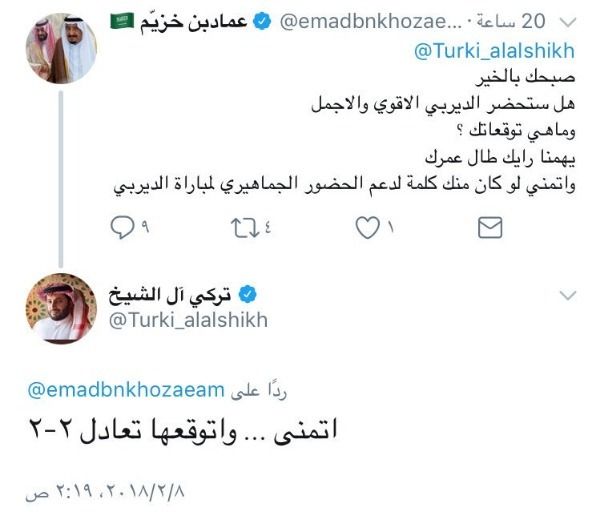Open the @emadbnkhozaeam reply-to link

pyautogui.click(x=126, y=390)
